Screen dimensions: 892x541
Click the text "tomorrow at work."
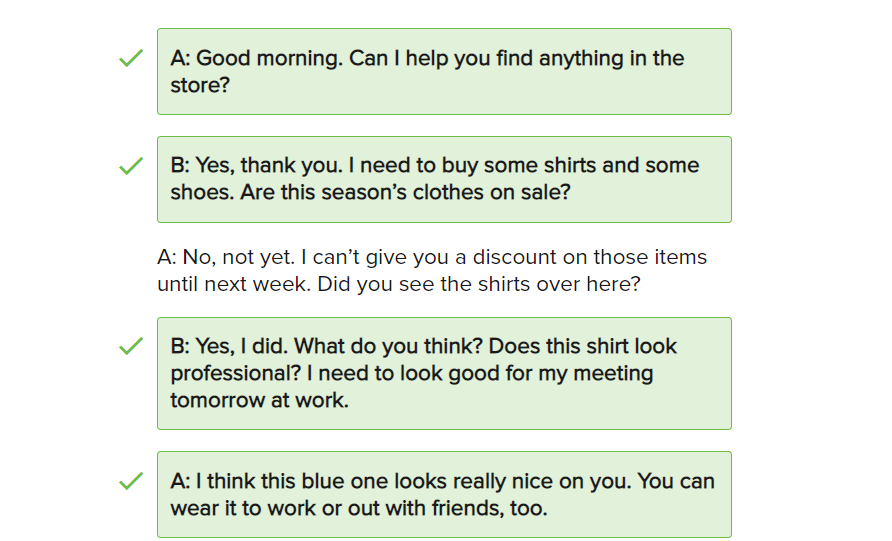click(259, 400)
